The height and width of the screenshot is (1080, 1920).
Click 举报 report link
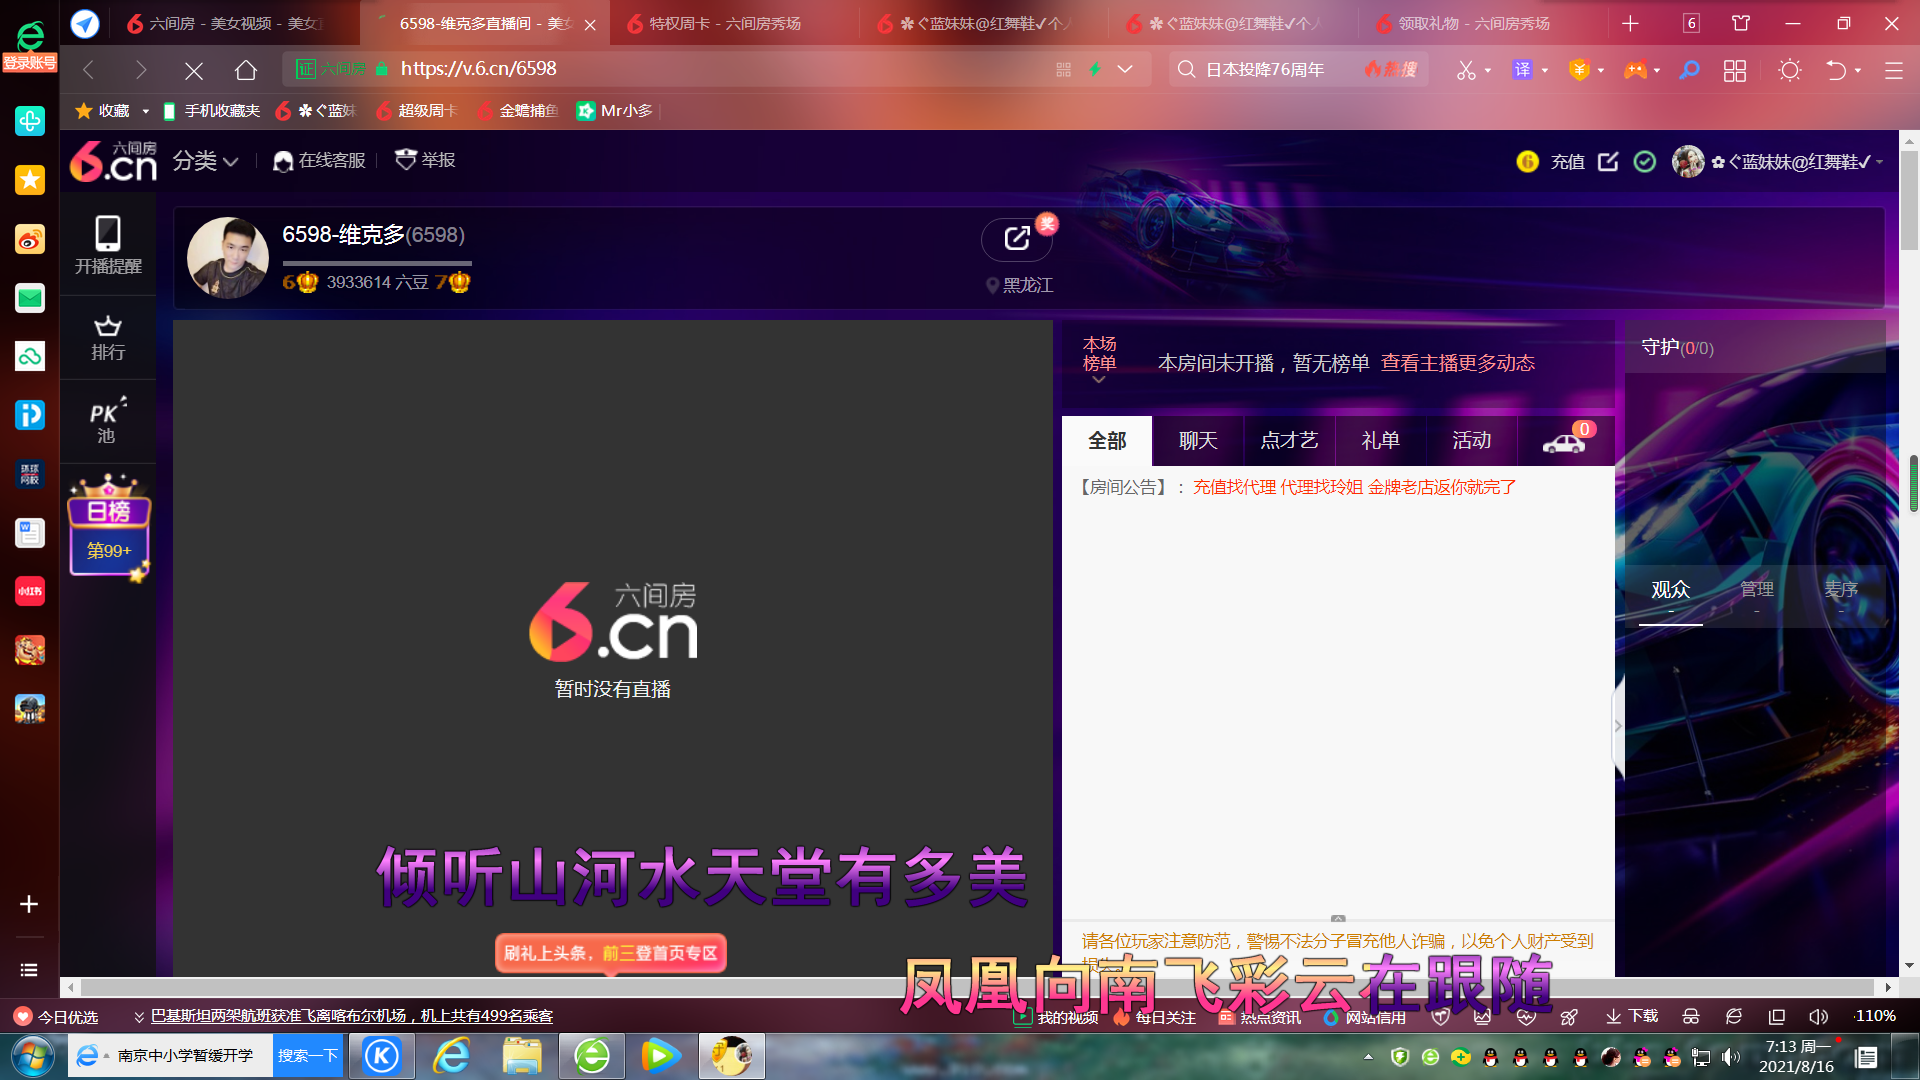pos(426,161)
